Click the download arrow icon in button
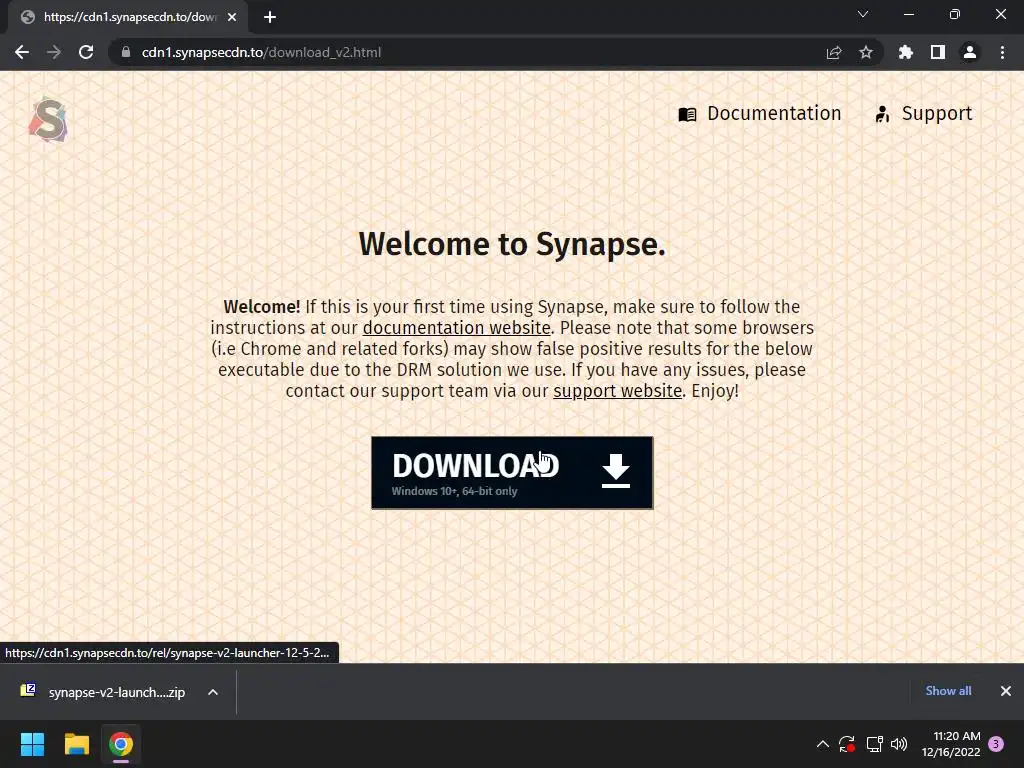 [x=615, y=471]
